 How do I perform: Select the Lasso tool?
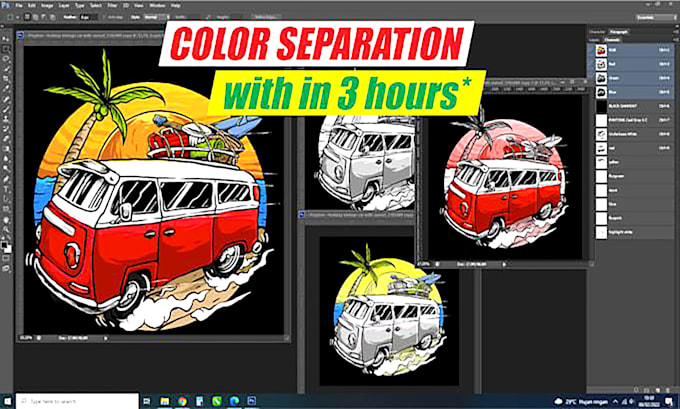click(x=6, y=59)
